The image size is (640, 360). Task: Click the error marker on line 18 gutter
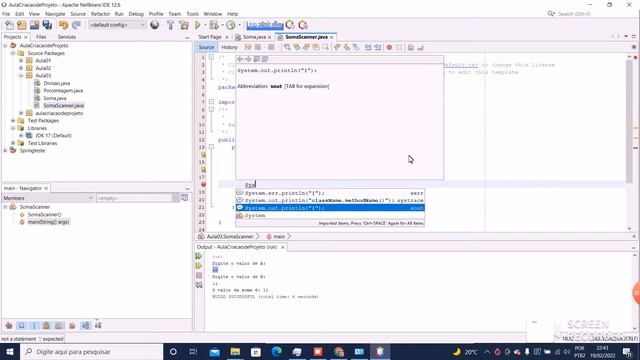(x=203, y=184)
